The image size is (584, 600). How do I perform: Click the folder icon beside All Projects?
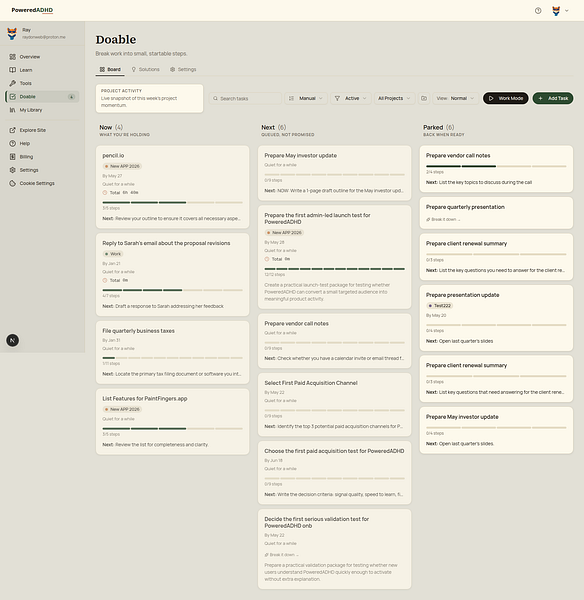[424, 98]
